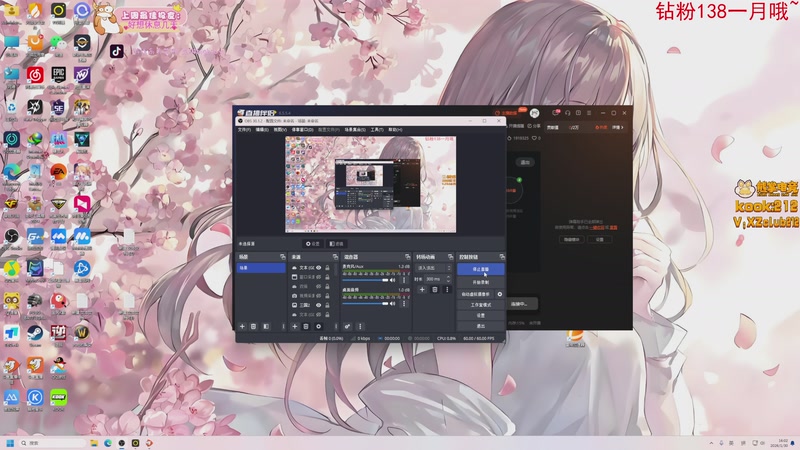Undock the Scene Transitions panel

[x=451, y=257]
